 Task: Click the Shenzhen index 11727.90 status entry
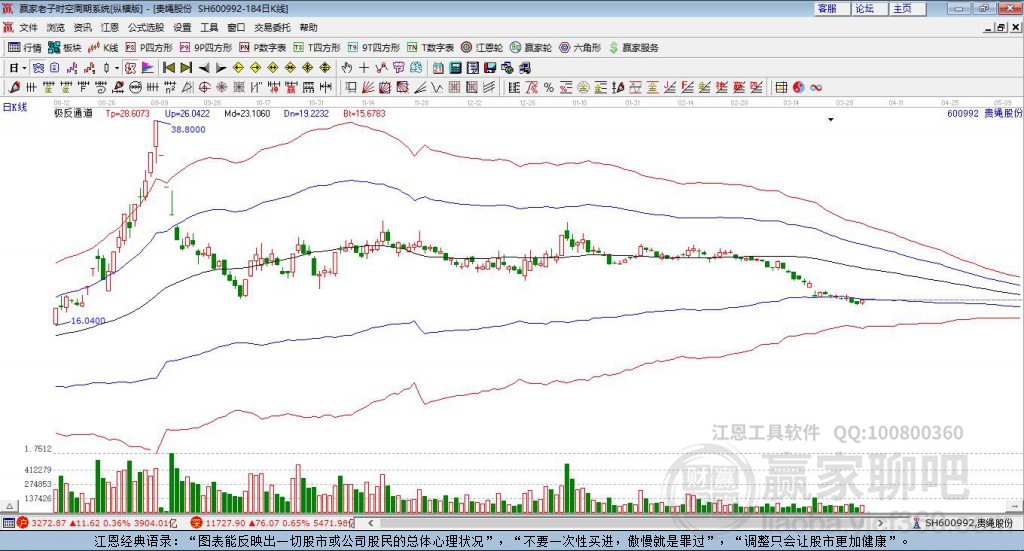coord(272,523)
